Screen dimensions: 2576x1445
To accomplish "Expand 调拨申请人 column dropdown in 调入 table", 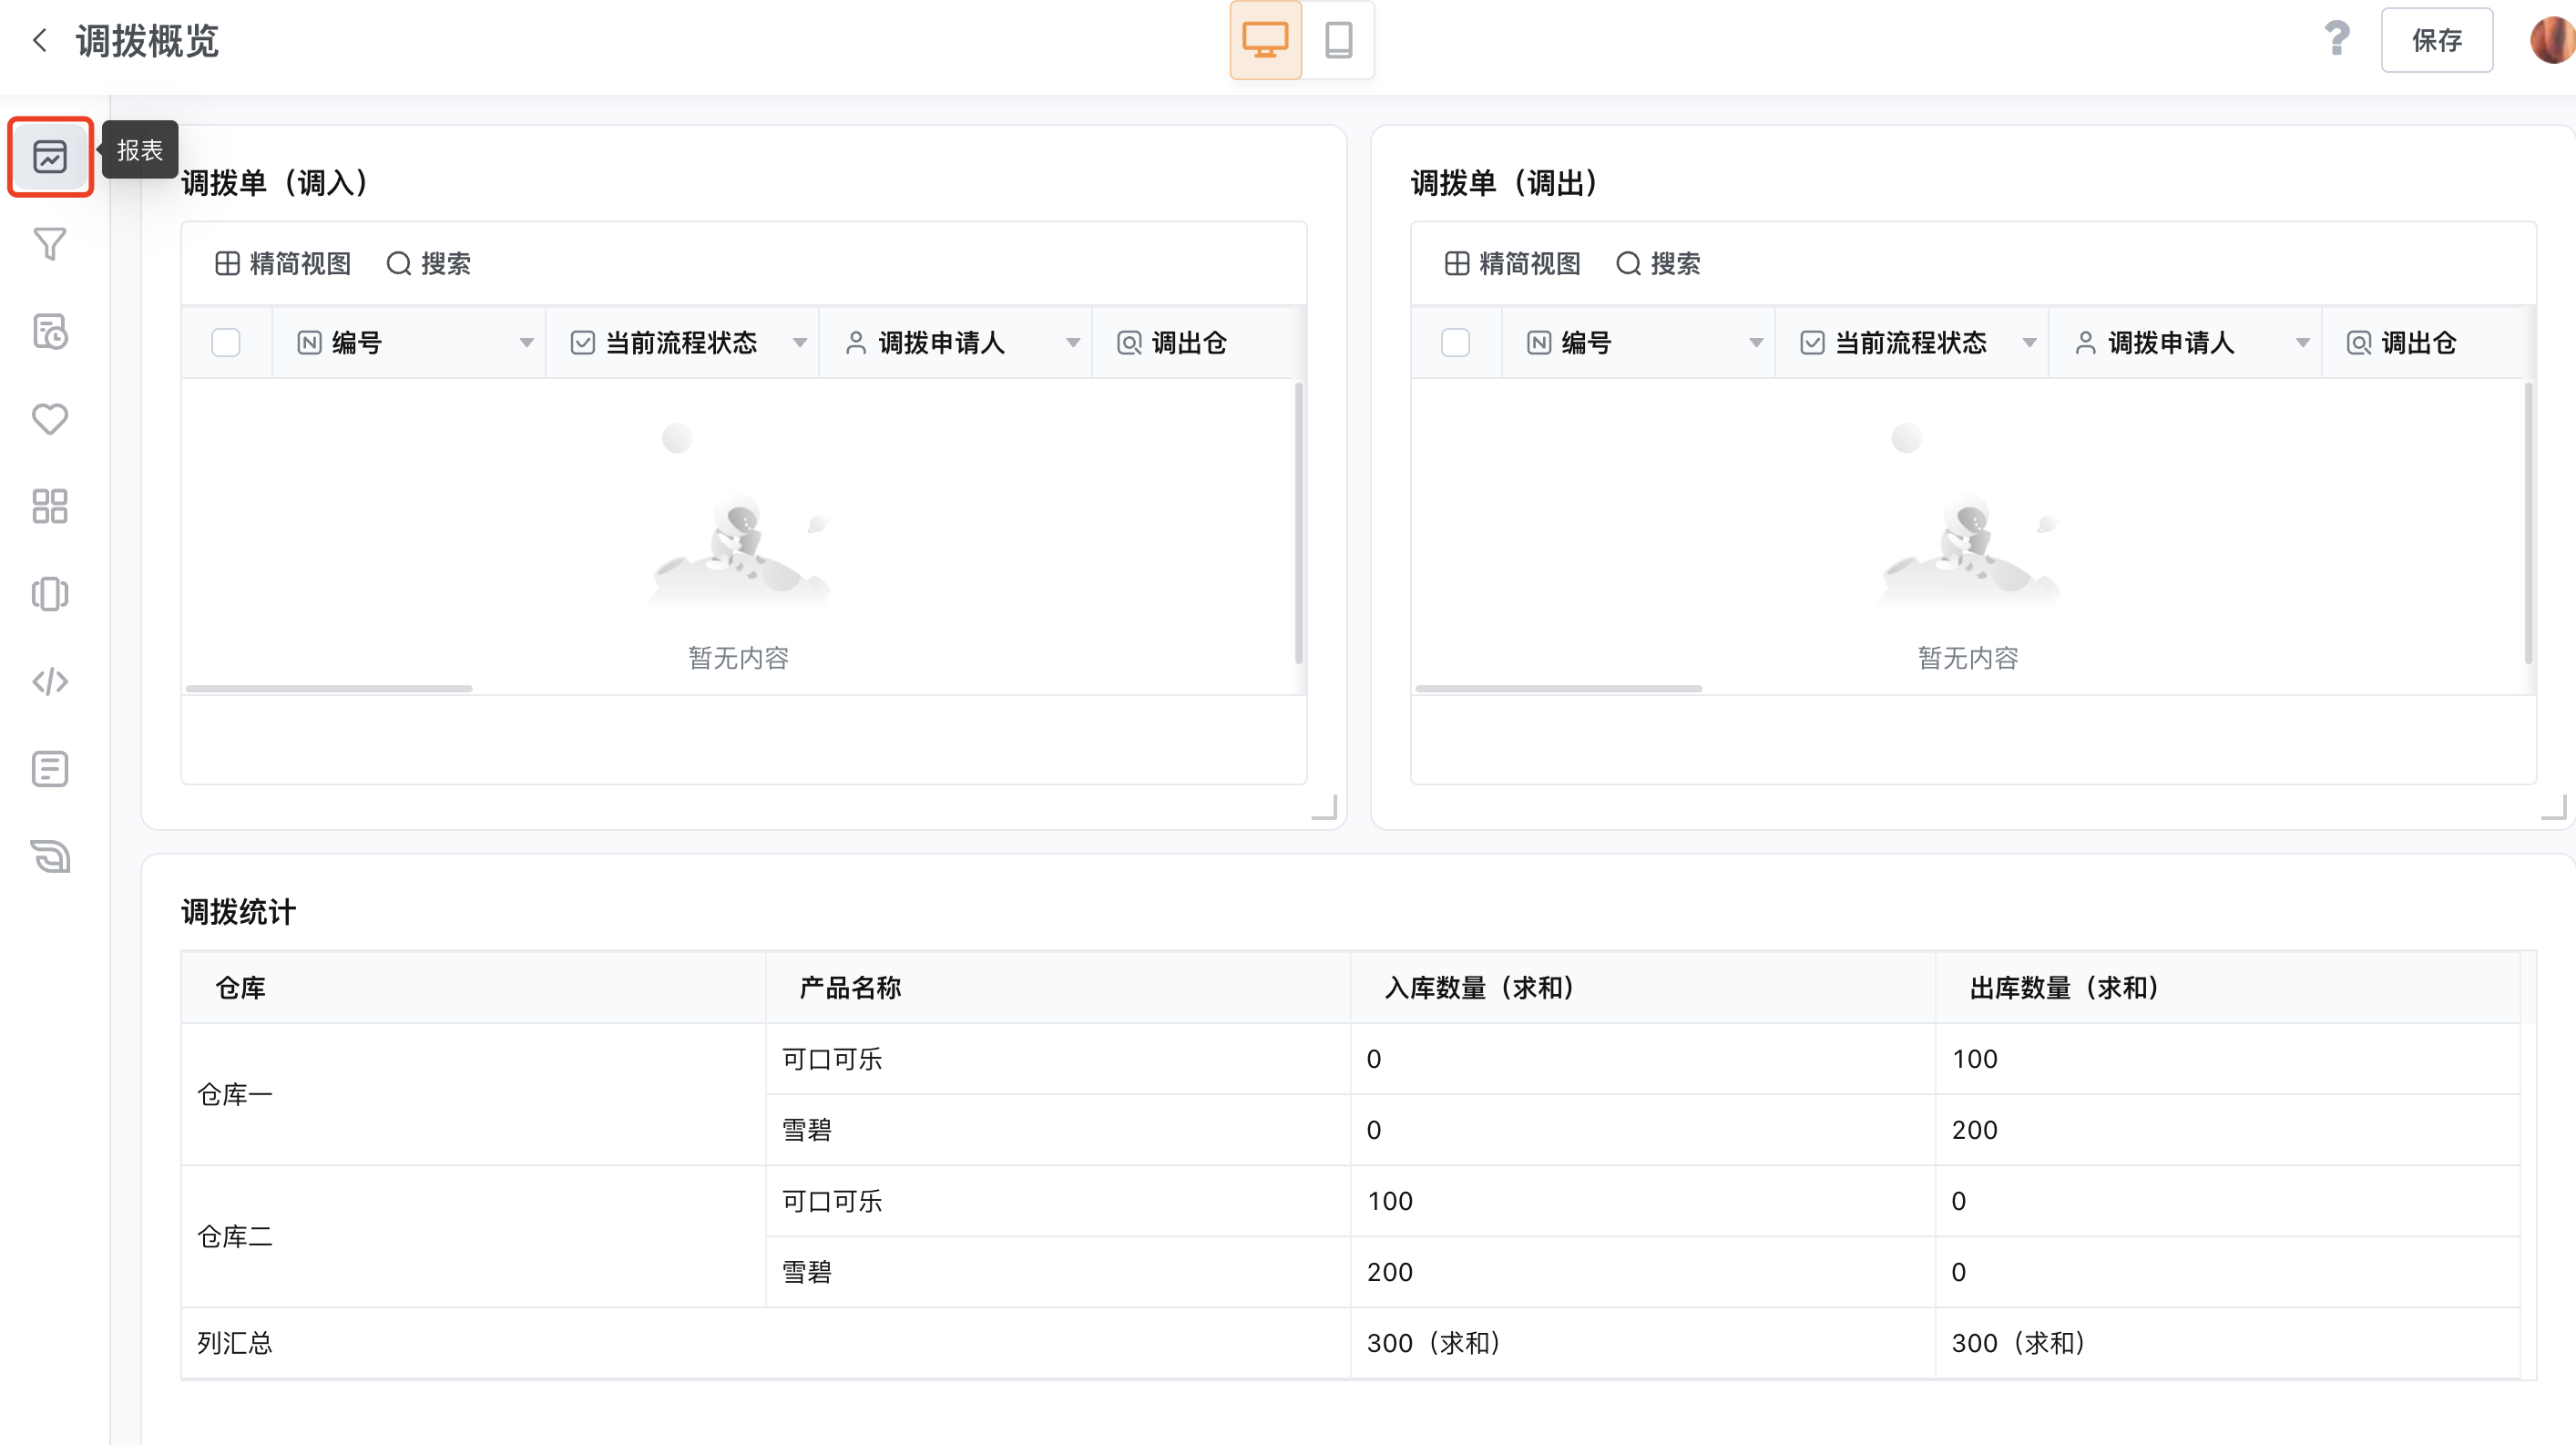I will pos(1072,343).
